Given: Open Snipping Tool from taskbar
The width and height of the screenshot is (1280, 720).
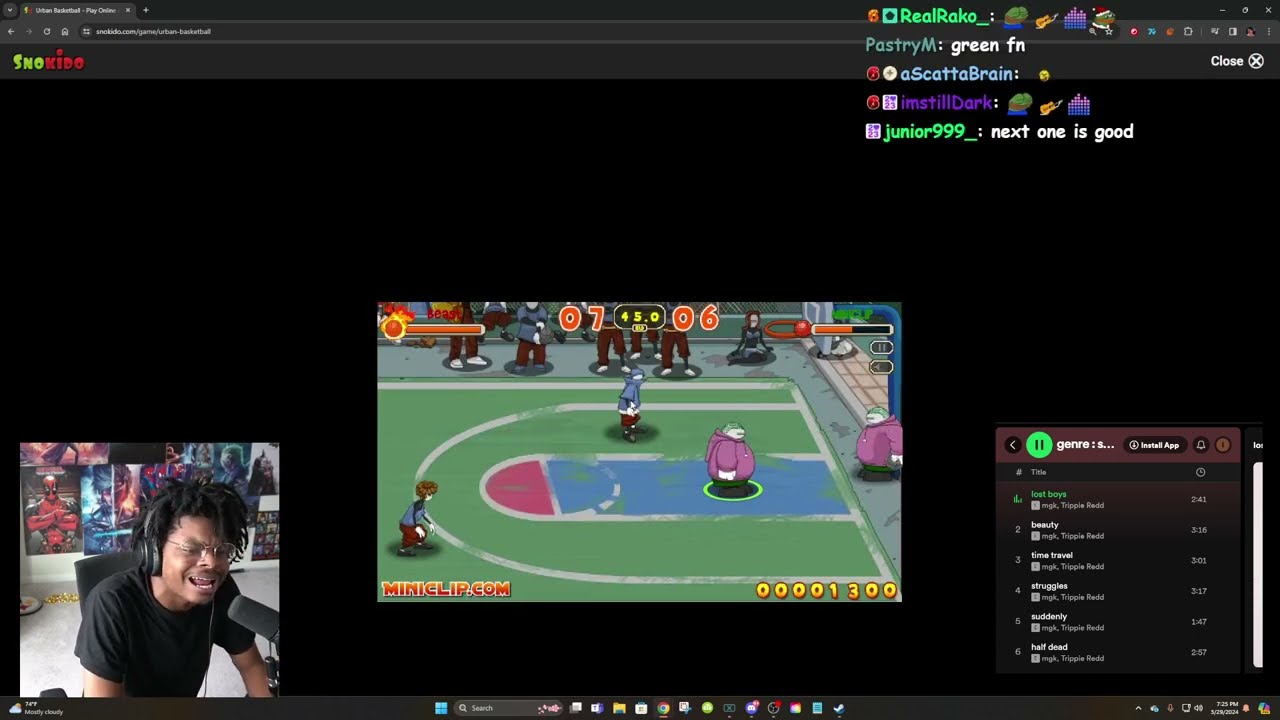Looking at the screenshot, I should pyautogui.click(x=685, y=708).
